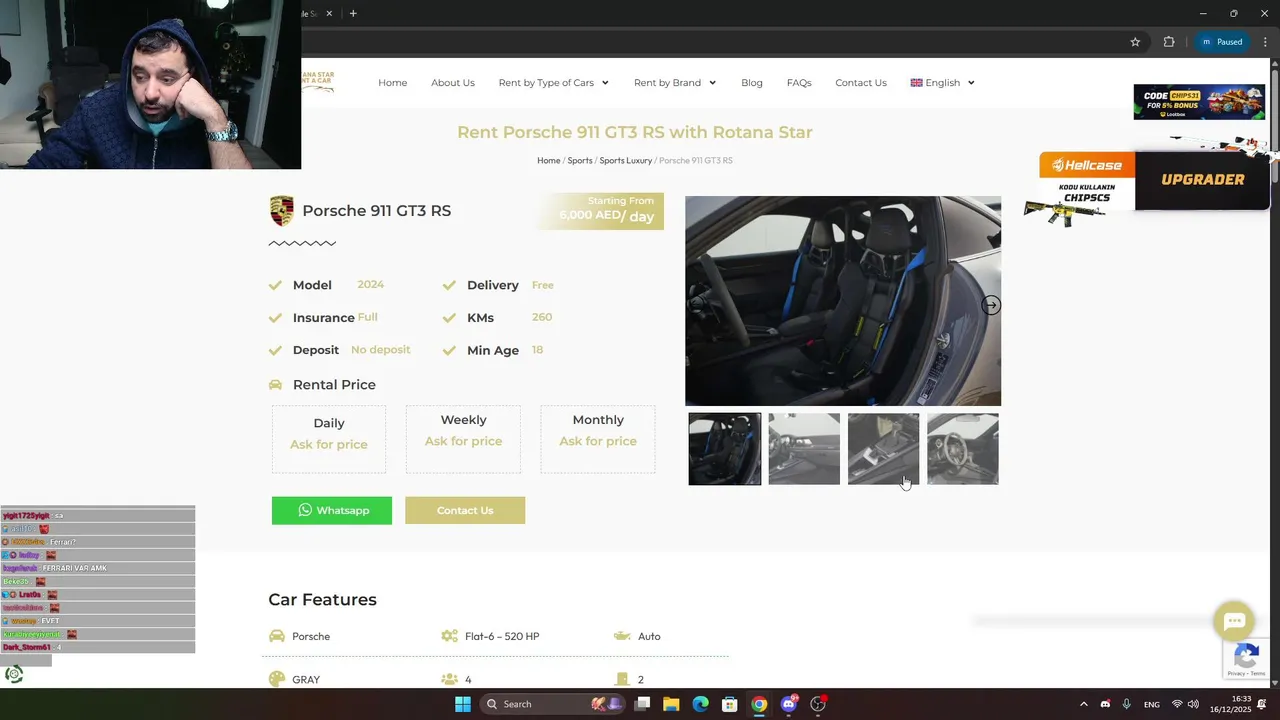Screen dimensions: 1280x720
Task: Open the Windows Start menu
Action: 463,704
